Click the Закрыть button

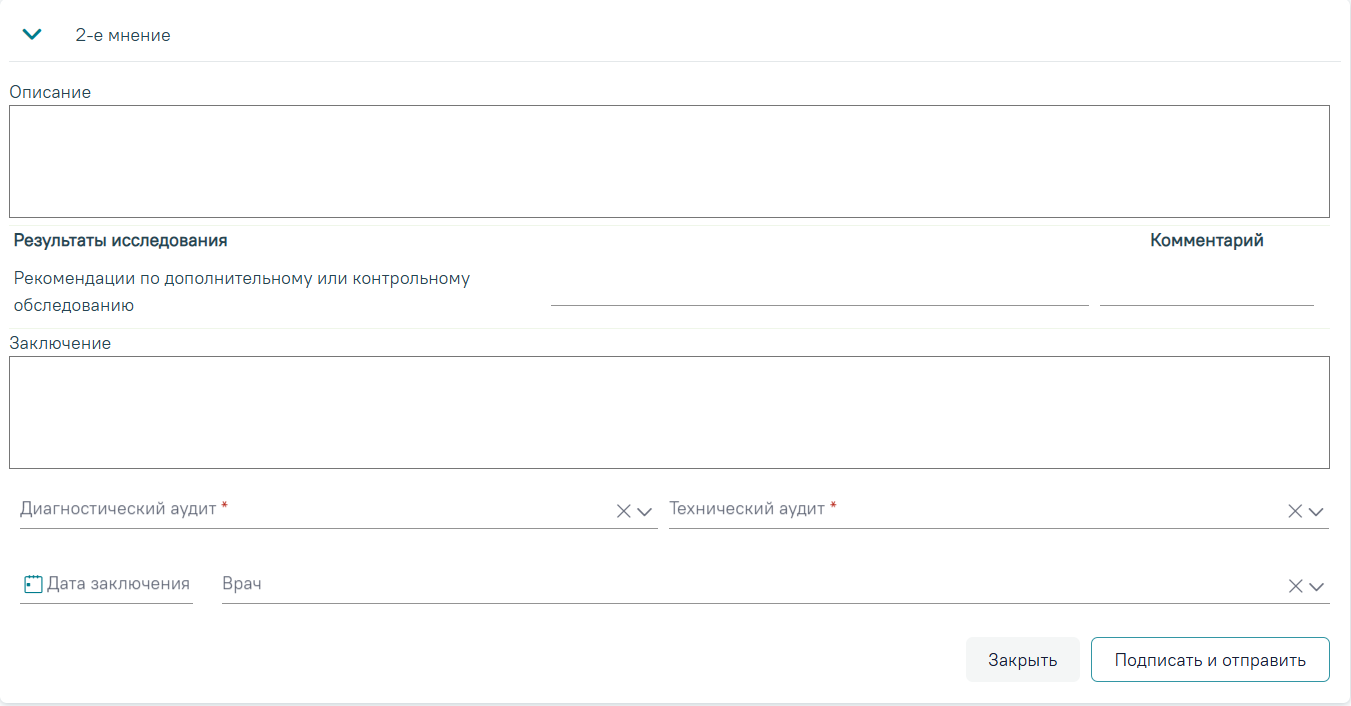pyautogui.click(x=1022, y=660)
